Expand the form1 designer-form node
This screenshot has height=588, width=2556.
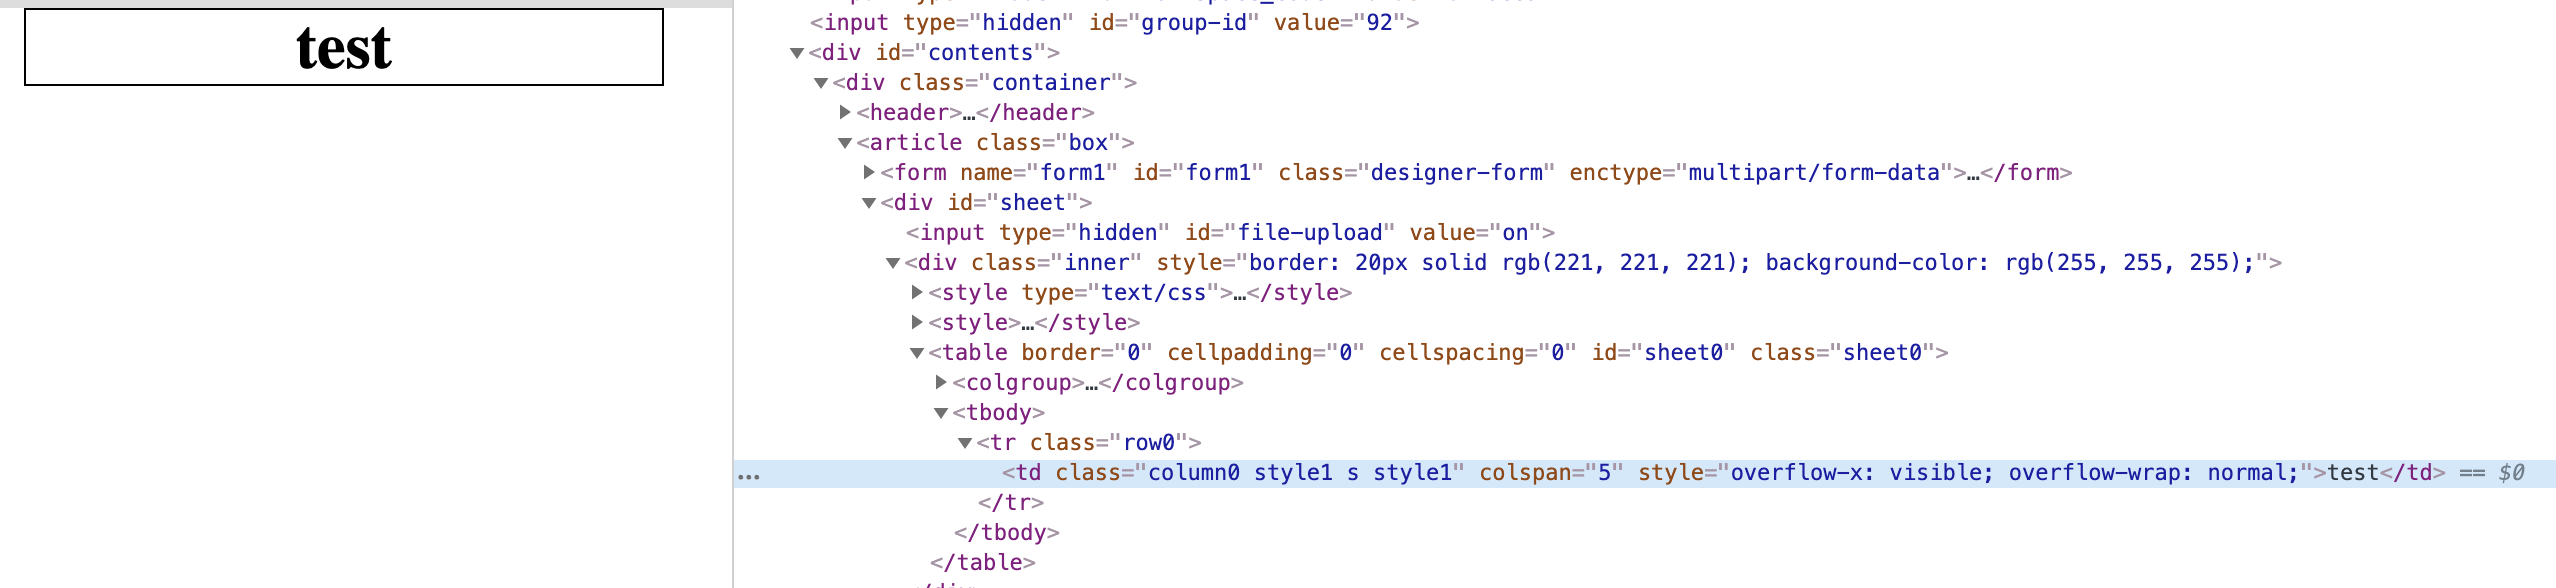(x=869, y=172)
